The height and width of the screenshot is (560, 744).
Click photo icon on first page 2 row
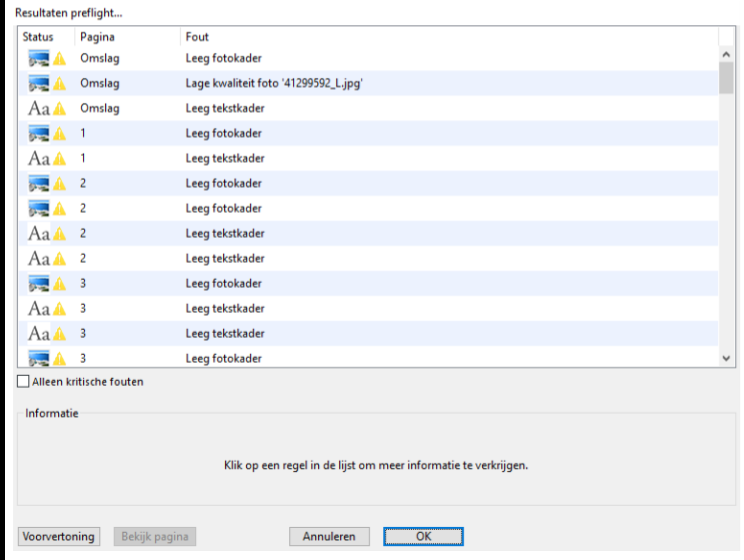pos(39,184)
